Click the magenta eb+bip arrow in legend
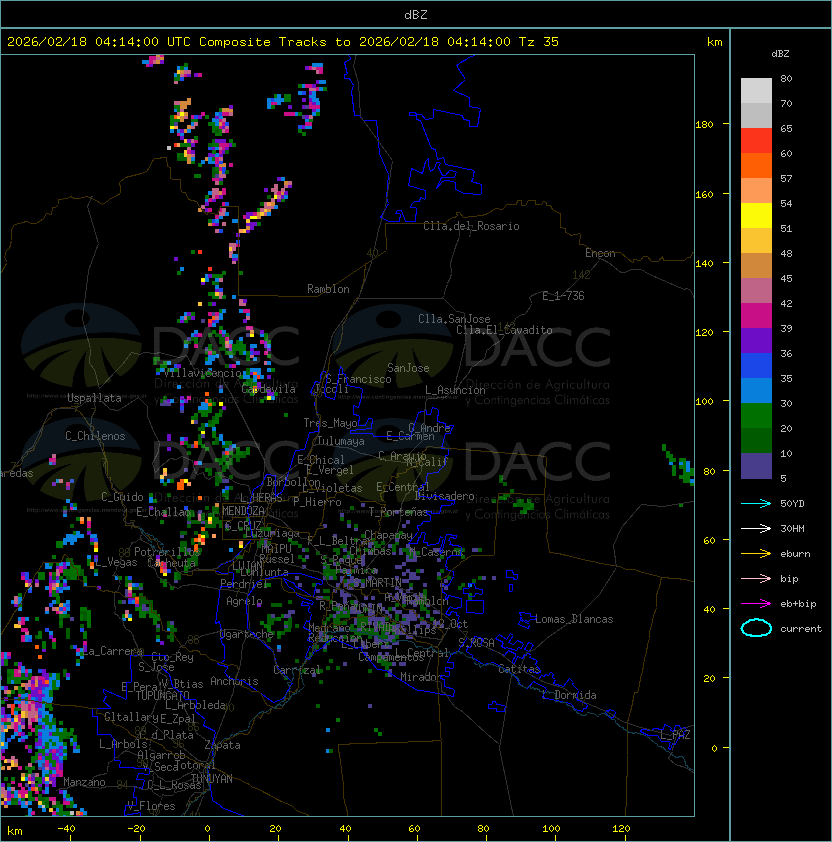The height and width of the screenshot is (842, 832). click(756, 604)
